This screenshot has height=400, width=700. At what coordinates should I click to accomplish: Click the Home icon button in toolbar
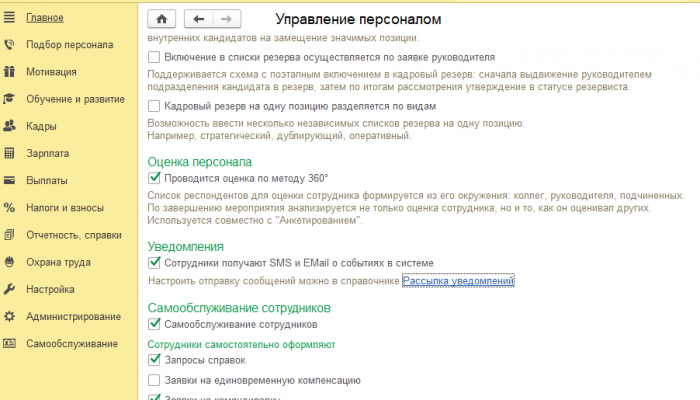coord(161,19)
